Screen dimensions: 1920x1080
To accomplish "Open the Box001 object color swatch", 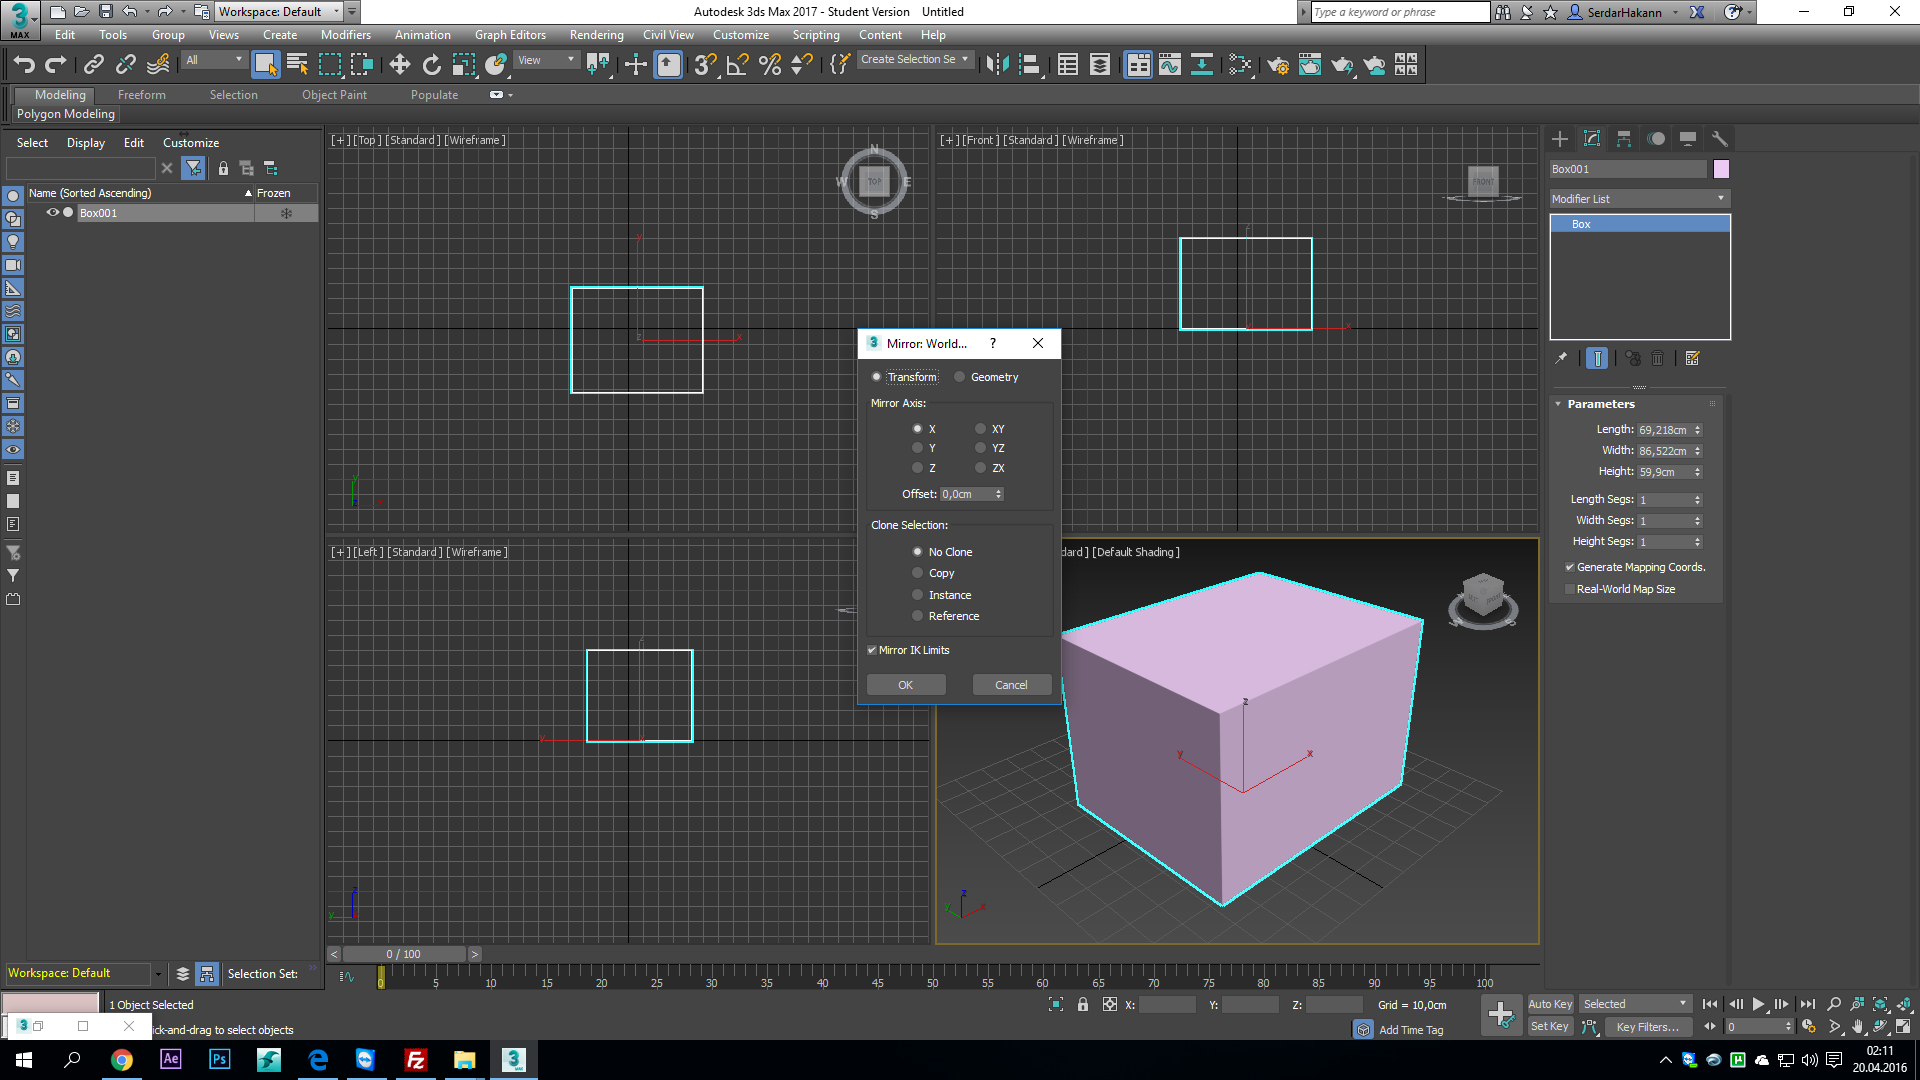I will (1721, 169).
